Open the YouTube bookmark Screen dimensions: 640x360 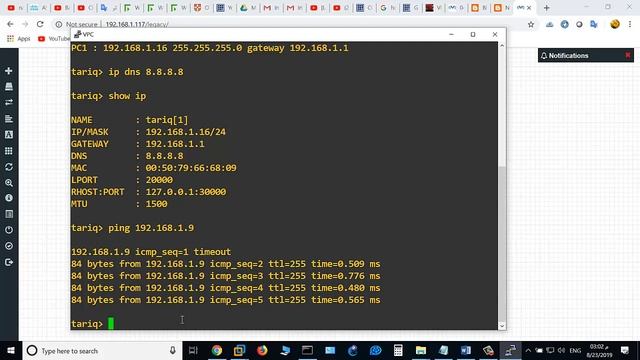coord(54,38)
